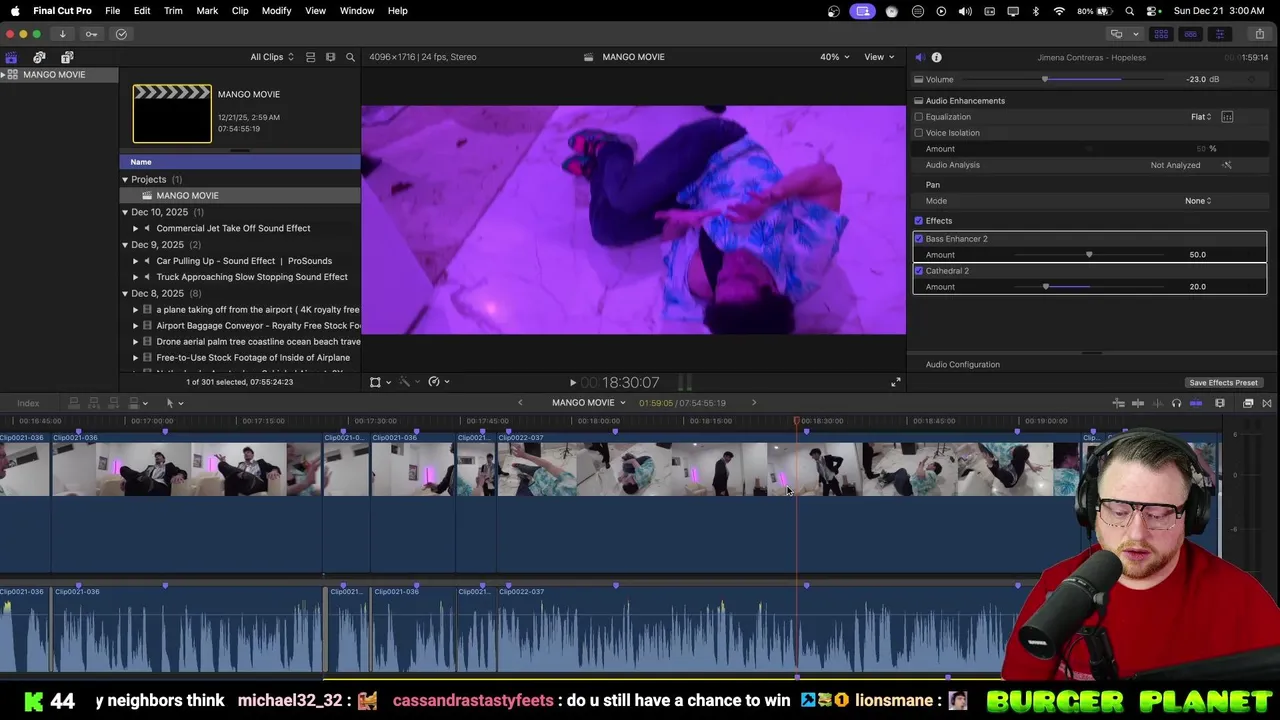Open the Equalization Flat preset dropdown
1280x720 pixels.
pos(1201,117)
